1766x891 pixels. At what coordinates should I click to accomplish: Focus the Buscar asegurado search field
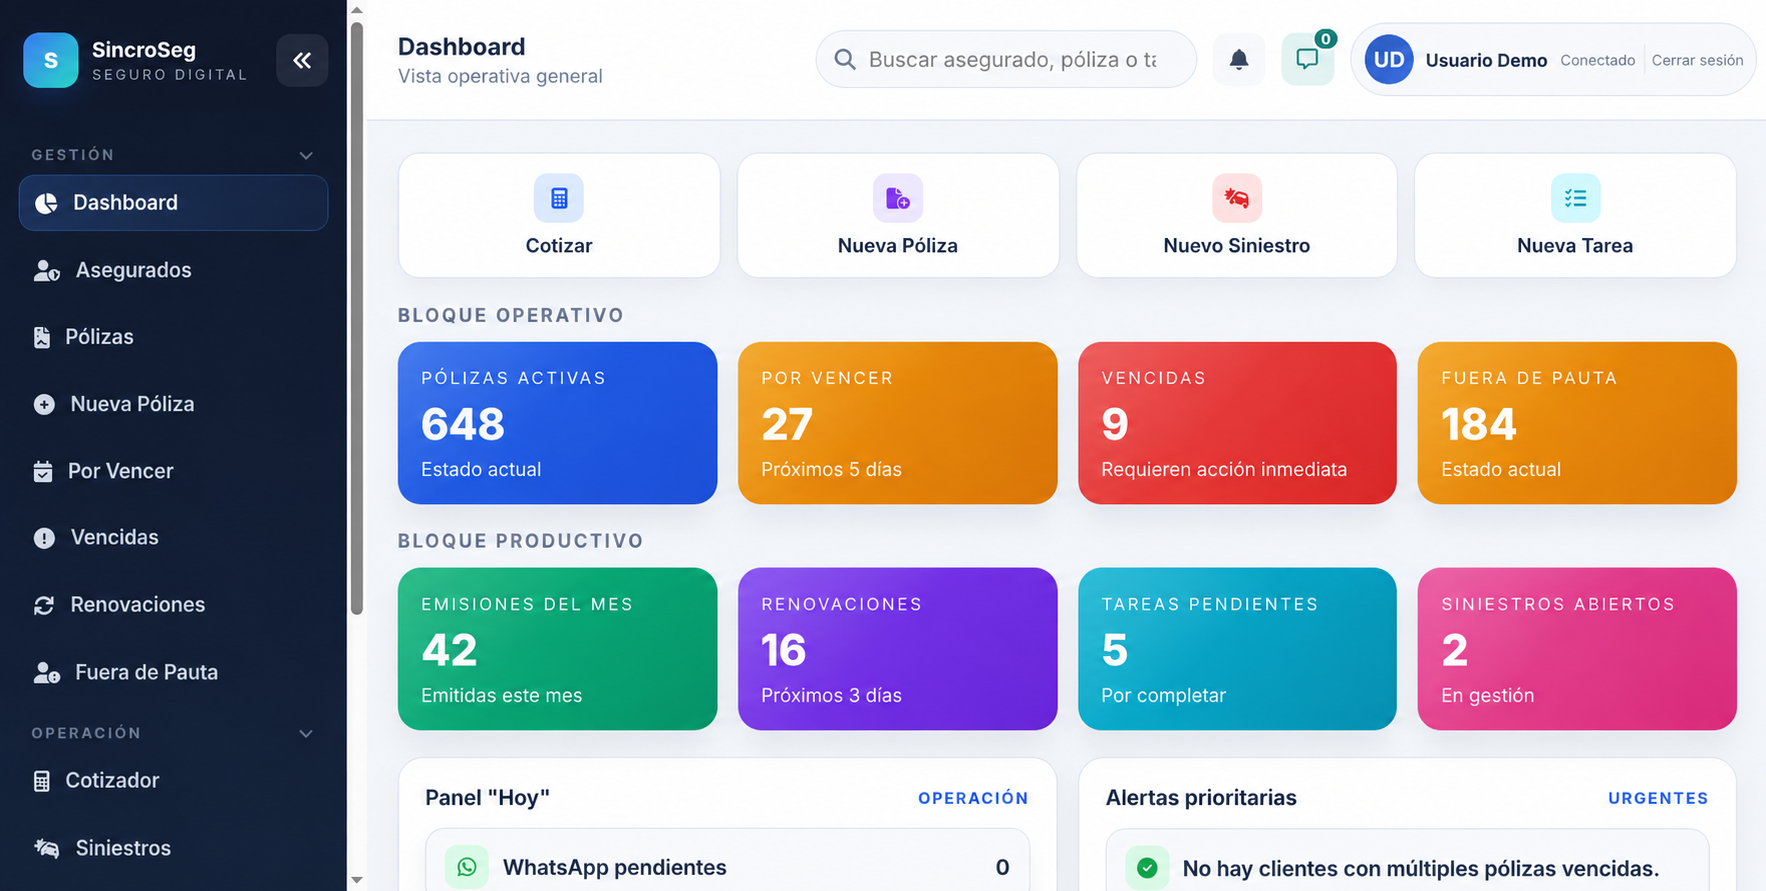(x=1006, y=60)
